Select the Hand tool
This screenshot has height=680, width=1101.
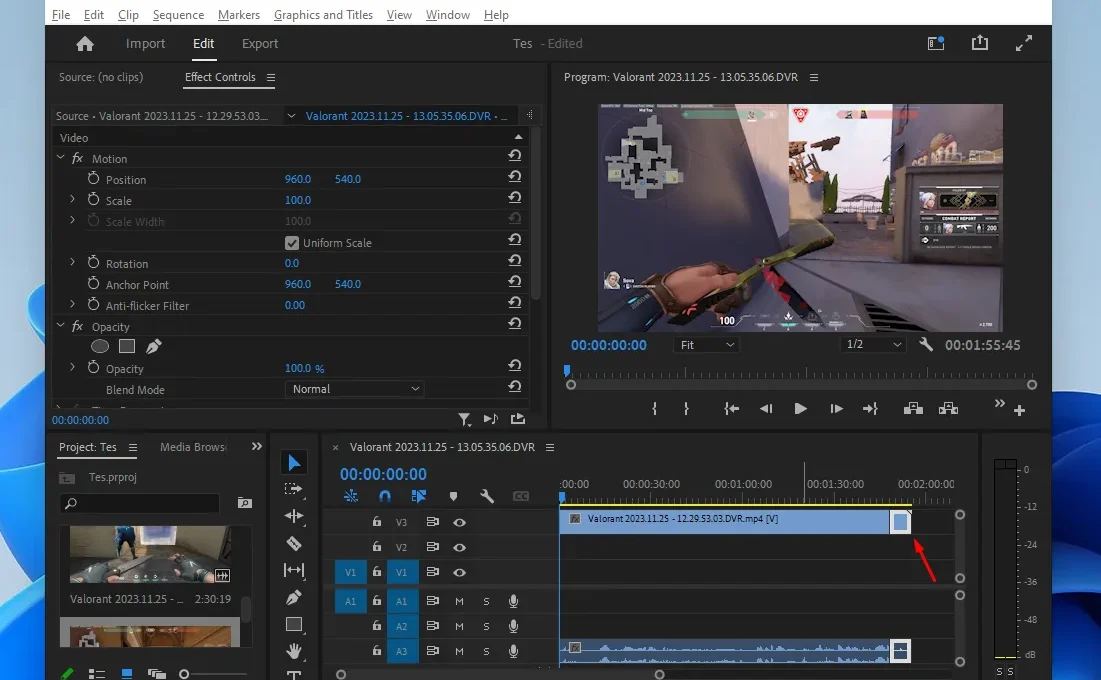click(x=294, y=651)
